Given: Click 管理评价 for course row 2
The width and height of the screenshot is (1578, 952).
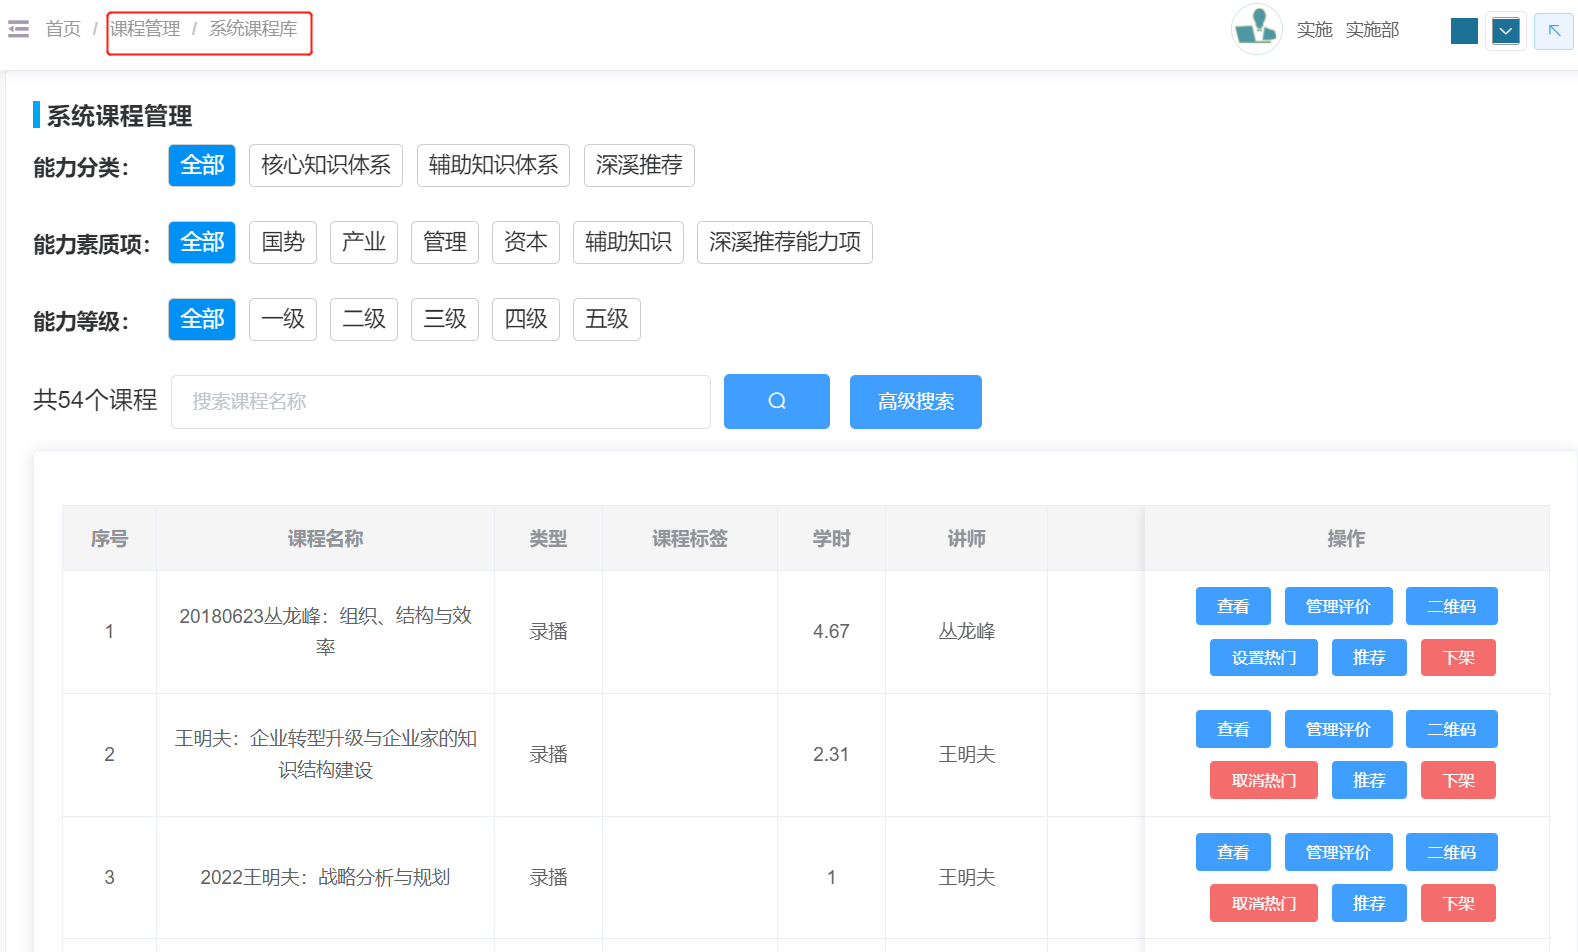Looking at the screenshot, I should tap(1337, 729).
